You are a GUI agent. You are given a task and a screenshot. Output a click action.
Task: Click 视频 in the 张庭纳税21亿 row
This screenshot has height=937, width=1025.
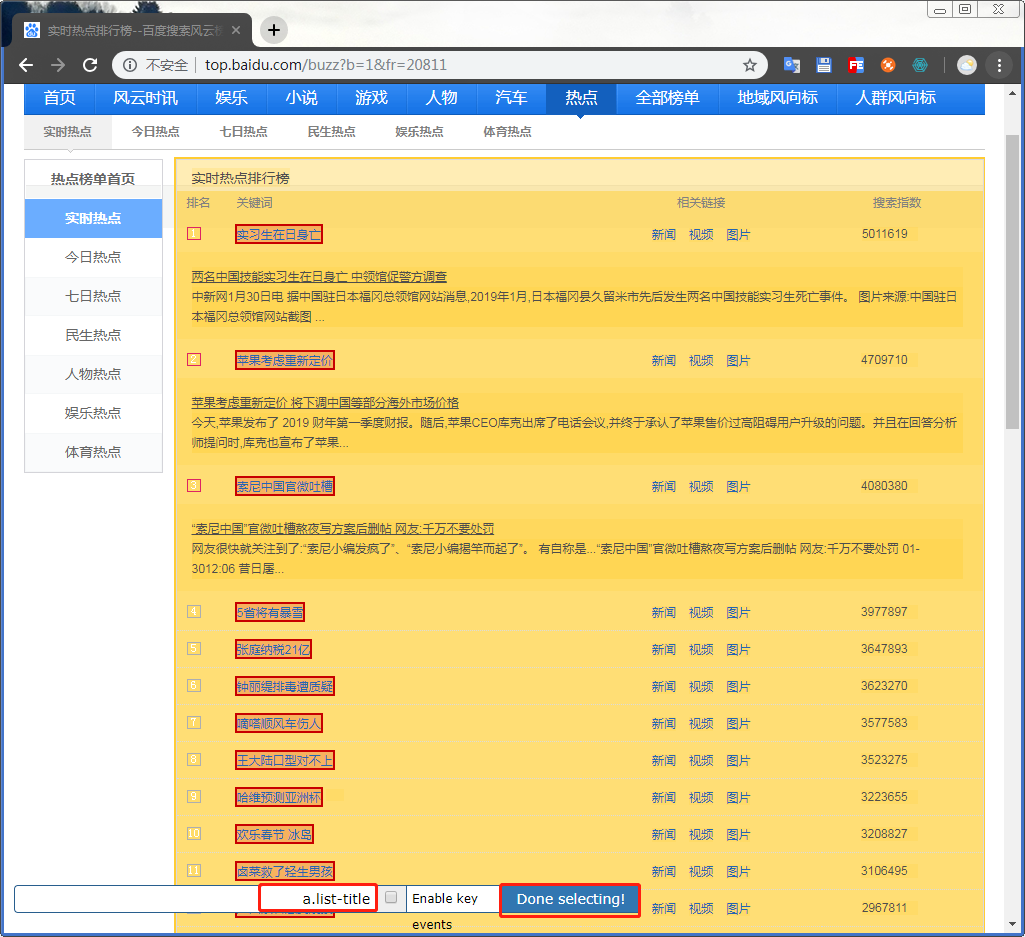click(701, 650)
